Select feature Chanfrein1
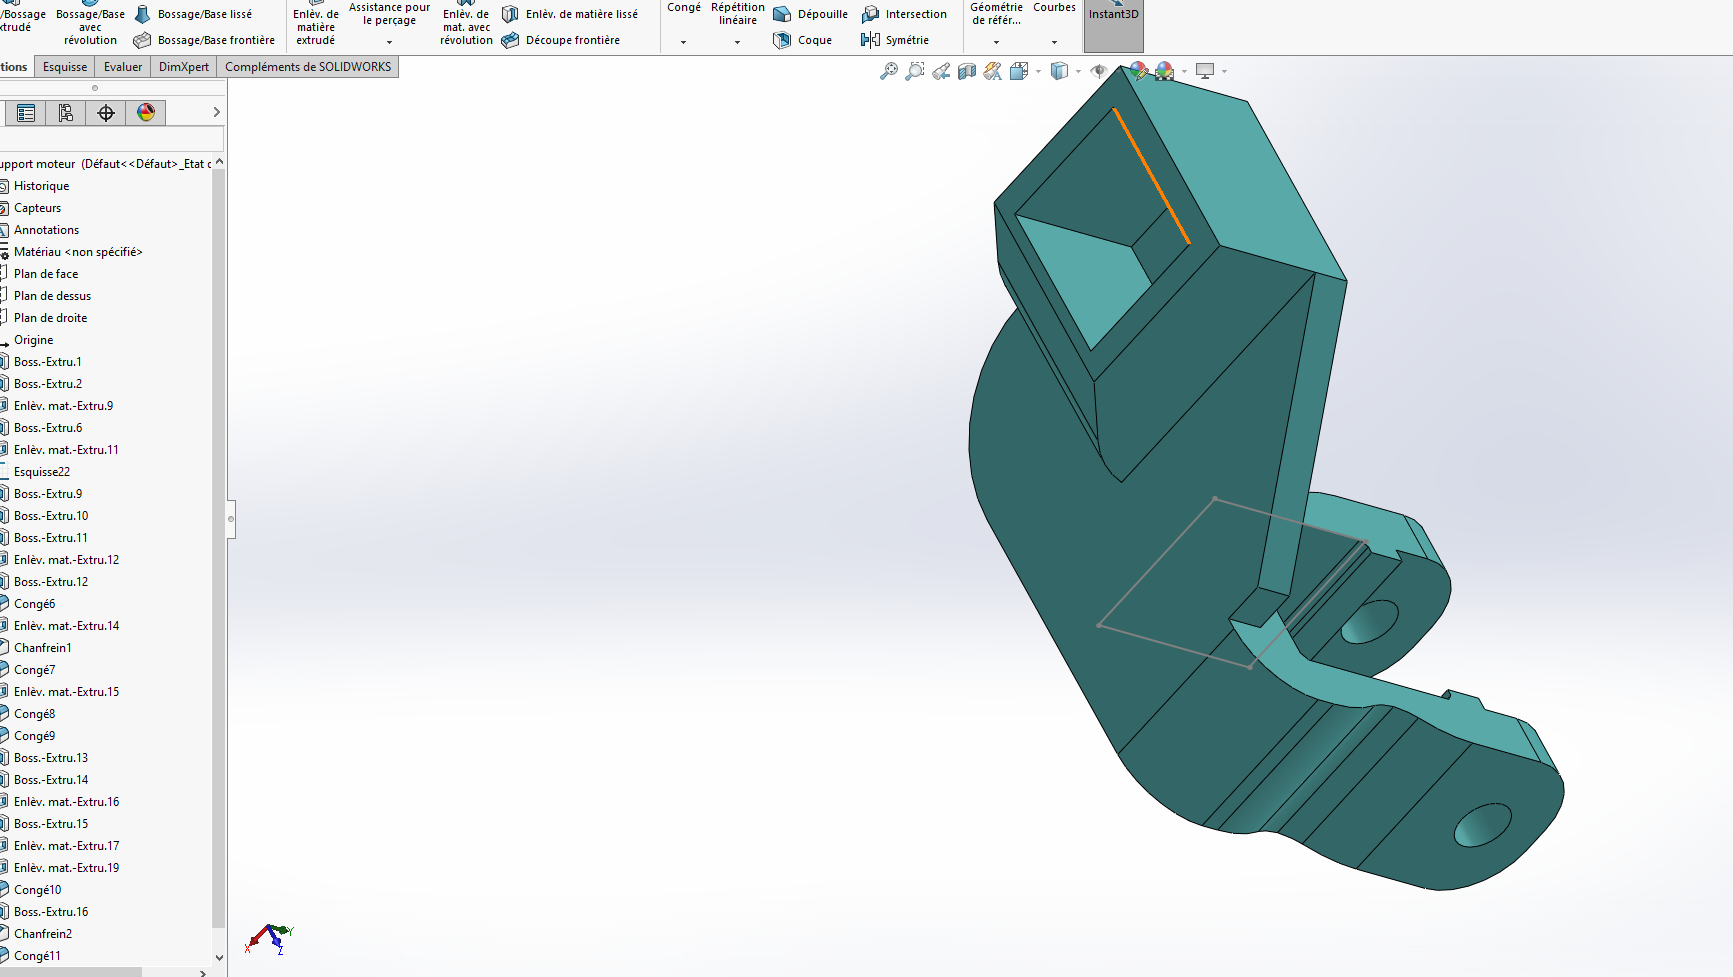1733x977 pixels. click(43, 648)
